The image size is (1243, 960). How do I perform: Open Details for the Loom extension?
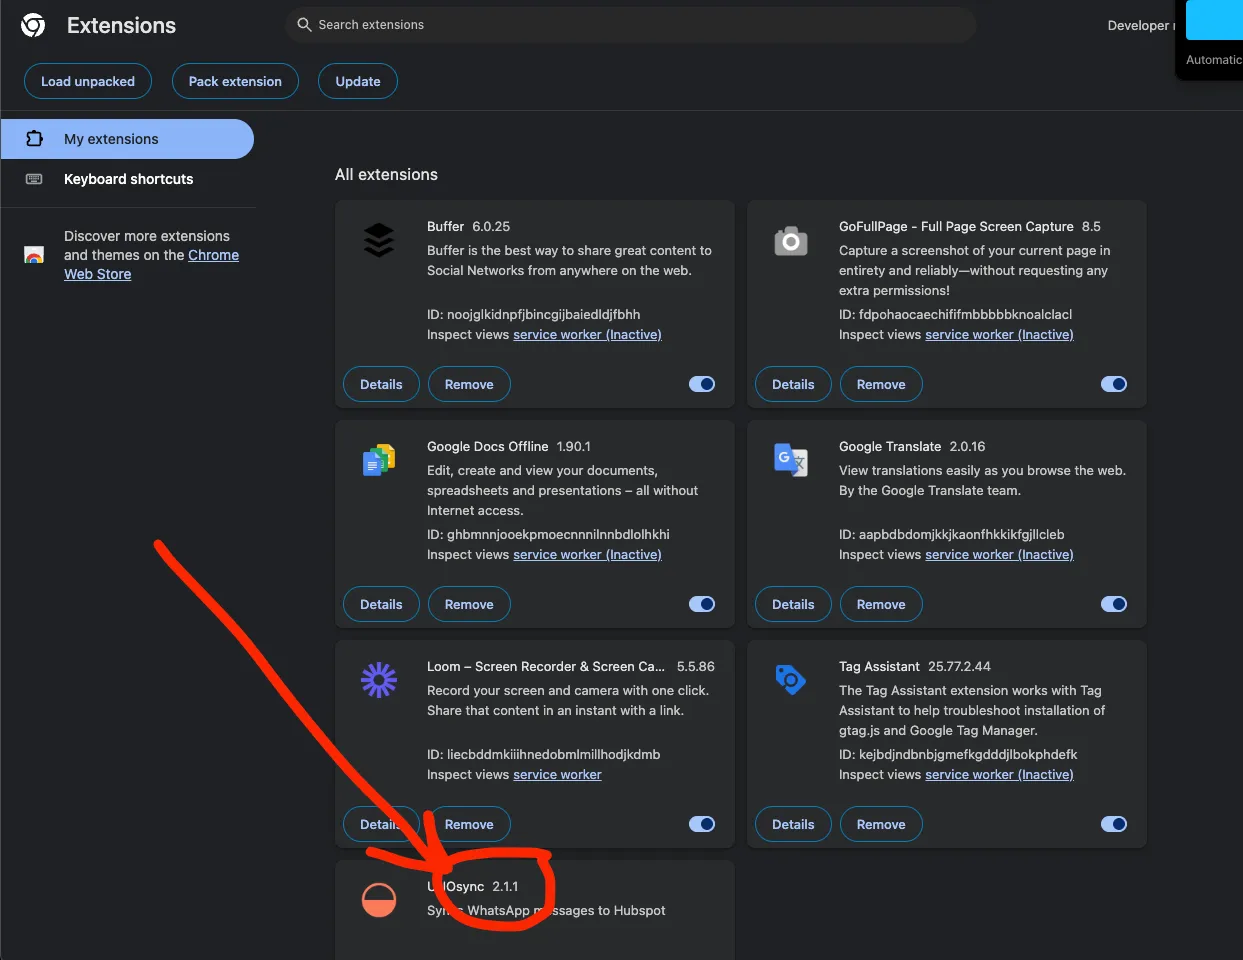(x=381, y=824)
